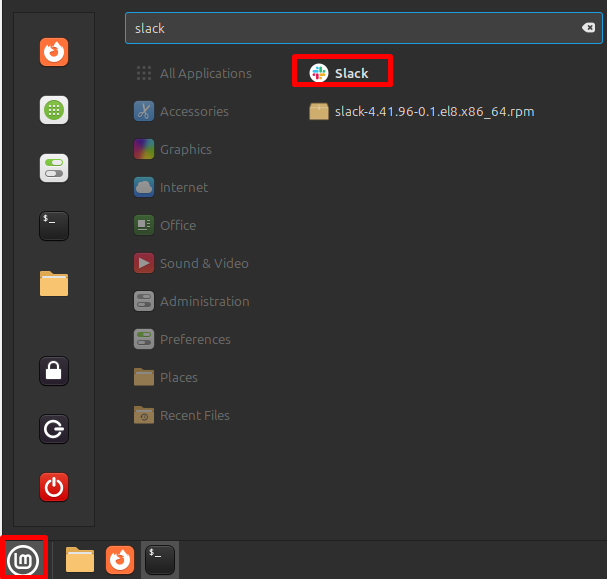Launch Terminal from the favorites sidebar
The height and width of the screenshot is (579, 607).
pos(54,226)
